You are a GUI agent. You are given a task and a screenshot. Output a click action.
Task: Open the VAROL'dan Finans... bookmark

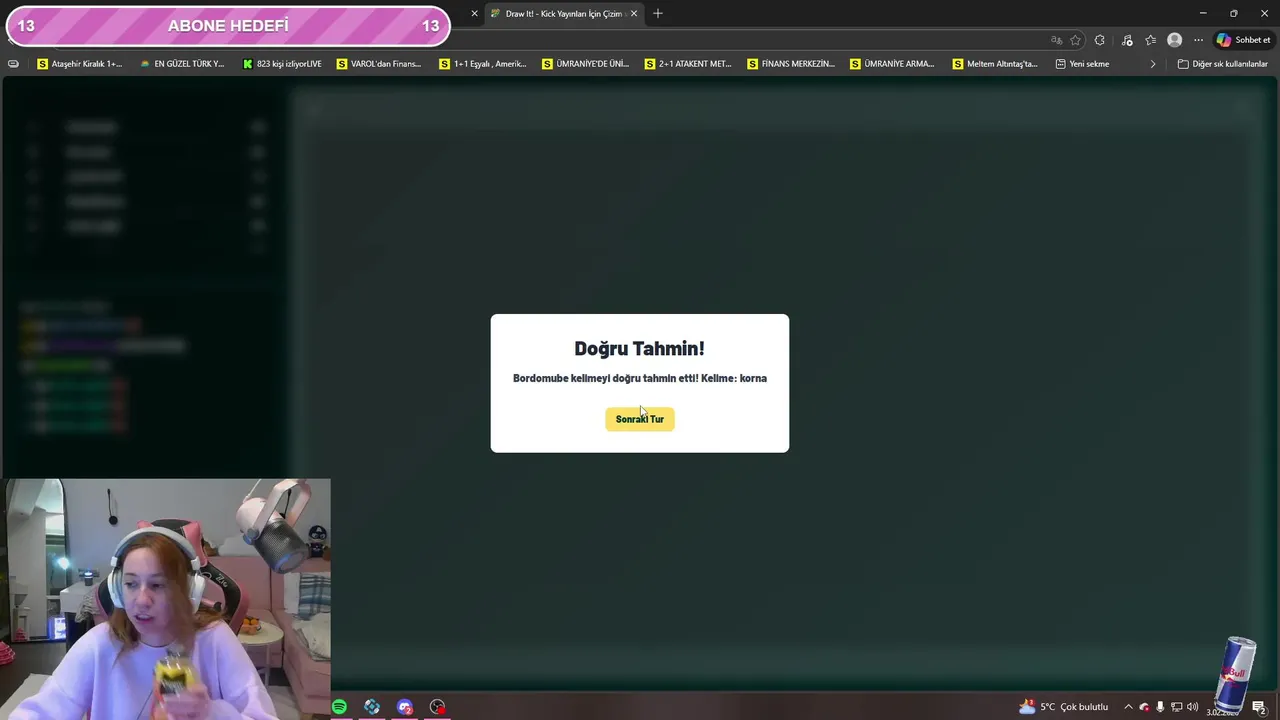[379, 64]
